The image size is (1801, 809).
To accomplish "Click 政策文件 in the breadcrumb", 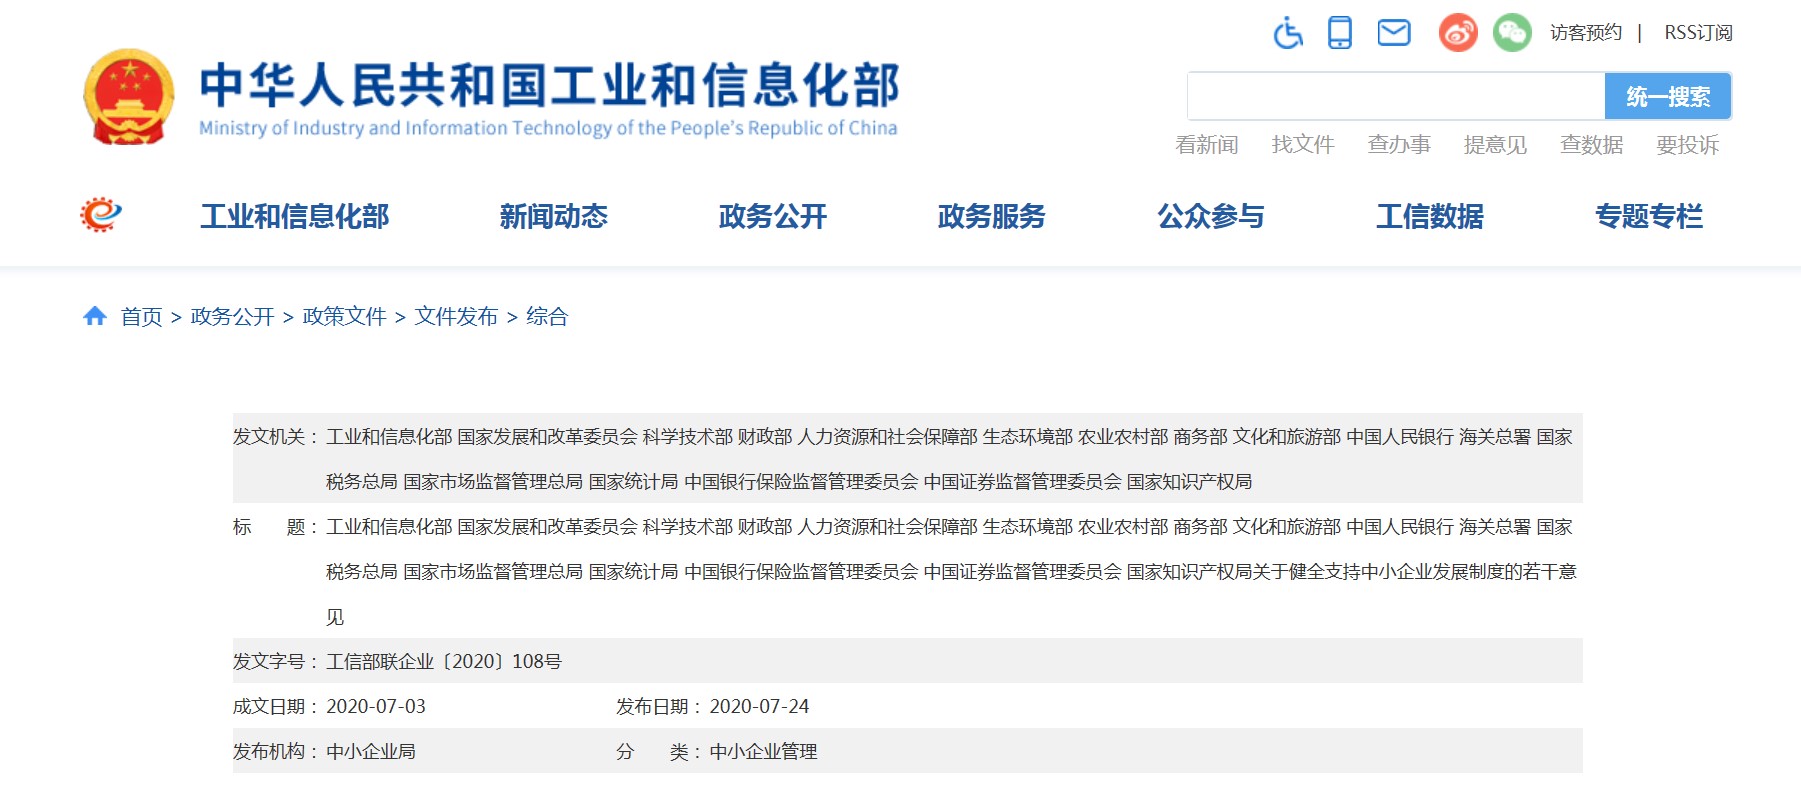I will point(344,317).
